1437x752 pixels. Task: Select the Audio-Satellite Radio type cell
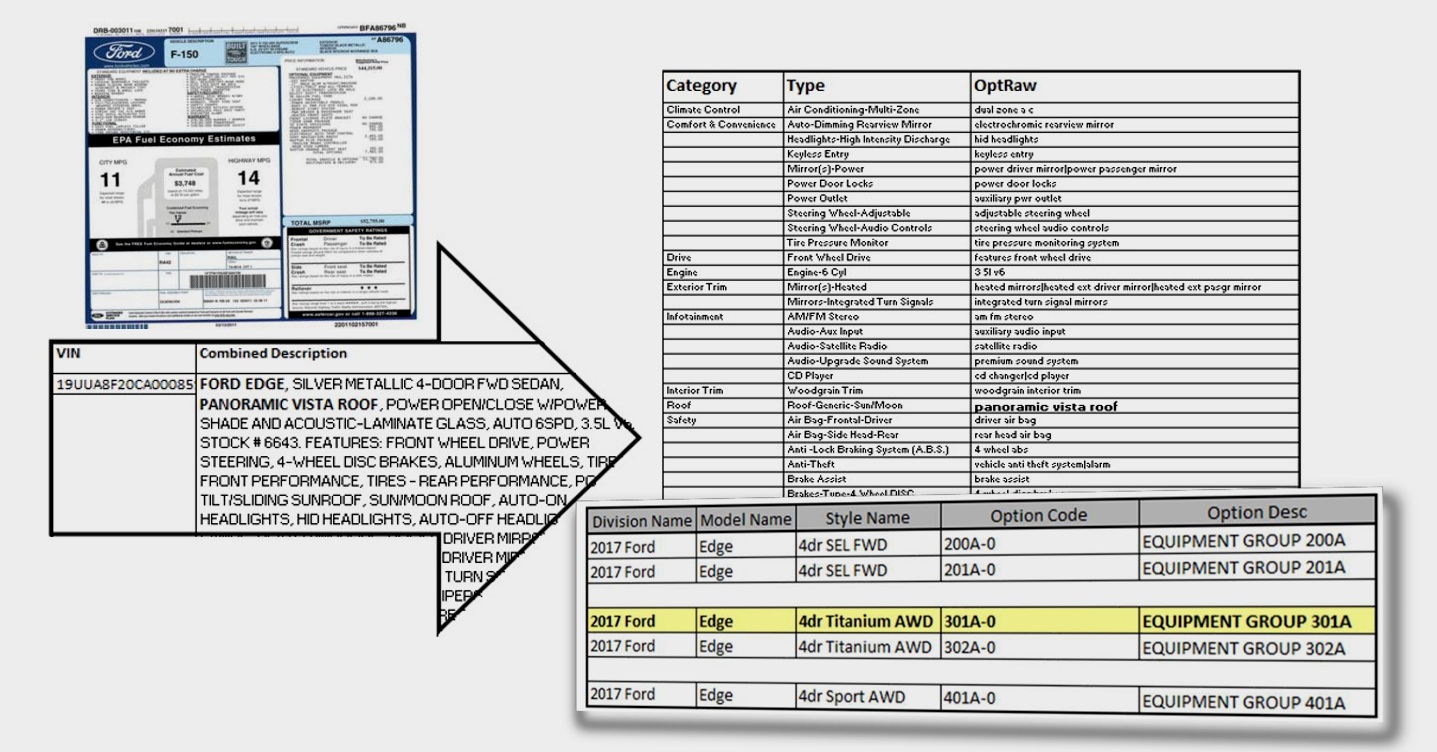coord(875,346)
